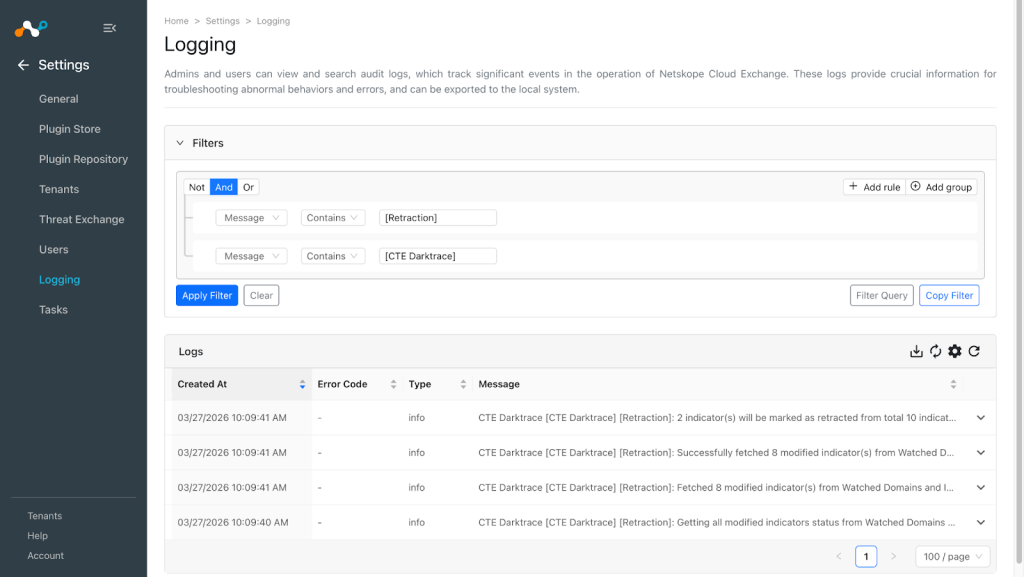Open Tasks in sidebar
Viewport: 1024px width, 577px height.
[54, 309]
